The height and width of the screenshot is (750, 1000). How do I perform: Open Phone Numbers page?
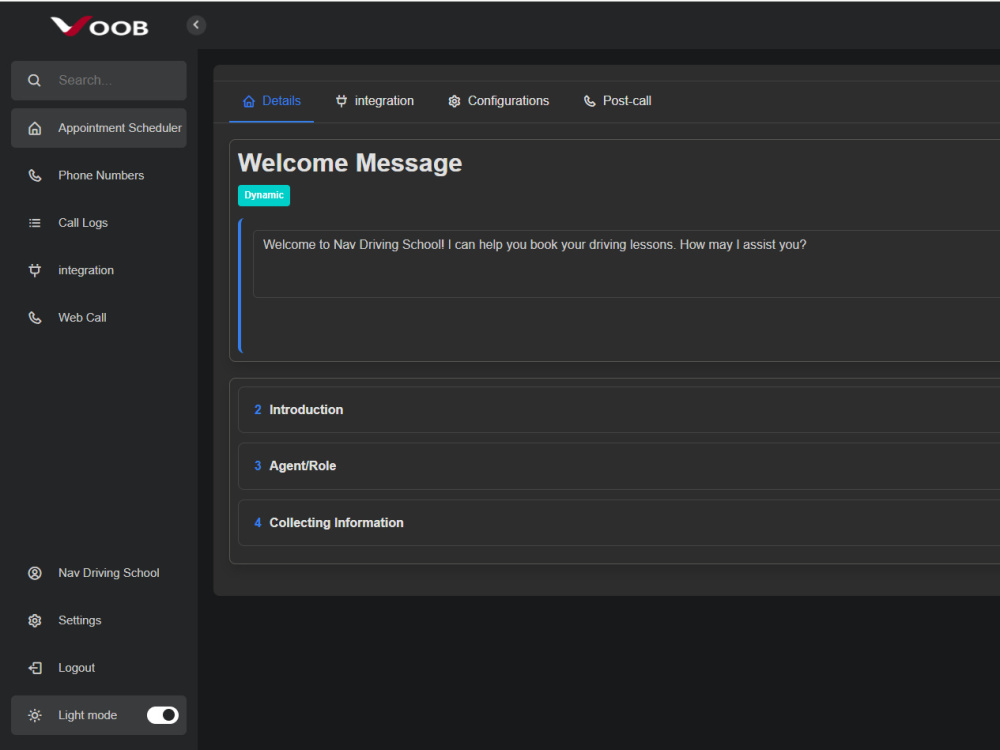(99, 175)
